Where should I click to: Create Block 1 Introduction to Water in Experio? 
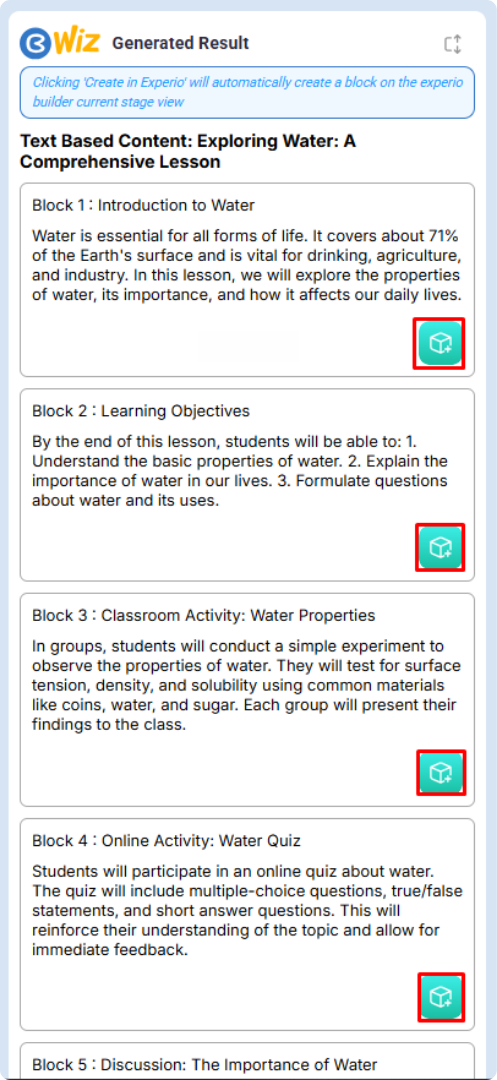tap(439, 343)
